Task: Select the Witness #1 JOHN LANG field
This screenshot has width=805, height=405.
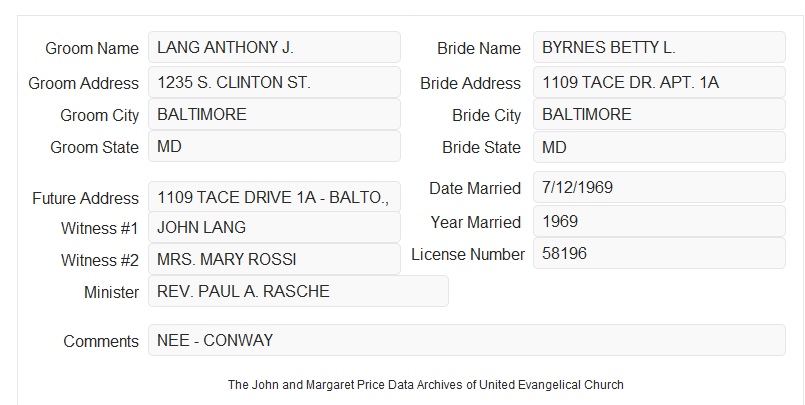Action: coord(274,227)
